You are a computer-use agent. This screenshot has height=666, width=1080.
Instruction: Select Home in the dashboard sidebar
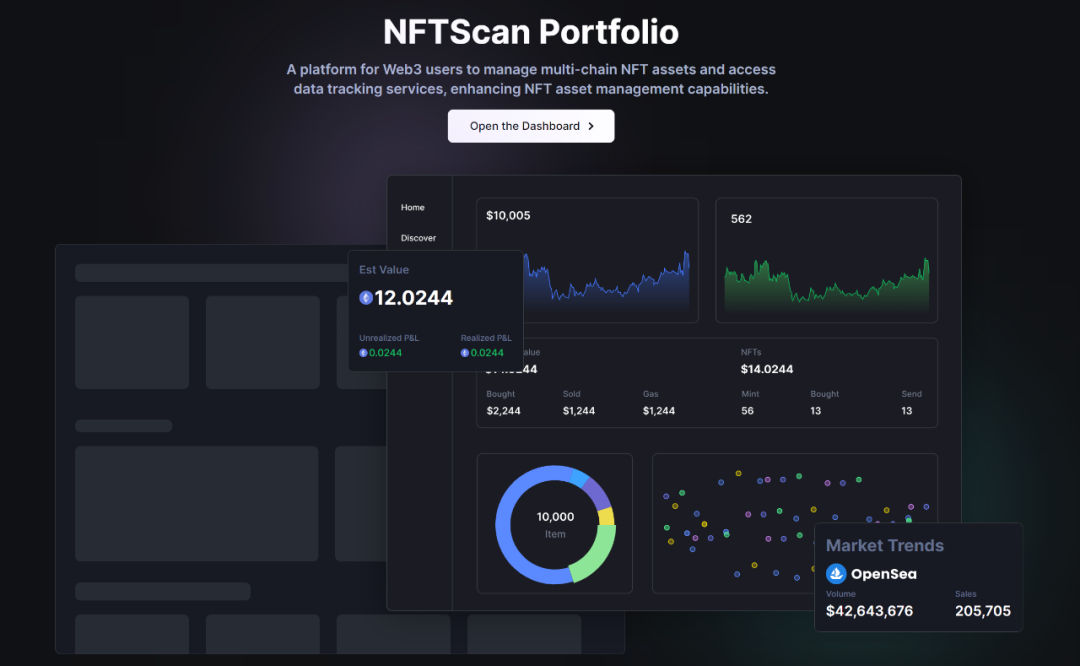pos(413,207)
